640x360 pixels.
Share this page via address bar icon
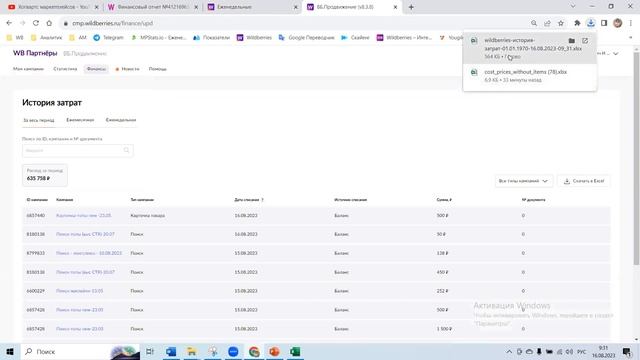[547, 23]
